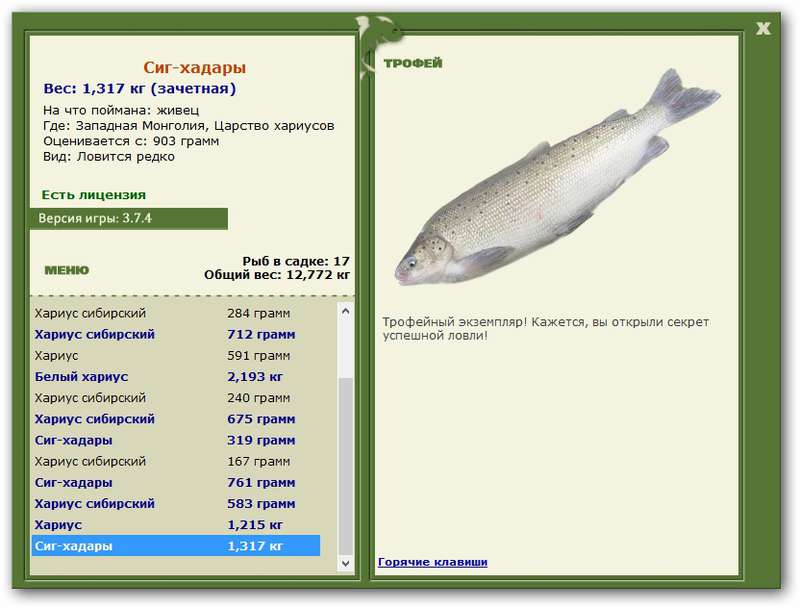This screenshot has width=800, height=608.
Task: Select Хариус 591 грамм row
Action: [x=176, y=356]
